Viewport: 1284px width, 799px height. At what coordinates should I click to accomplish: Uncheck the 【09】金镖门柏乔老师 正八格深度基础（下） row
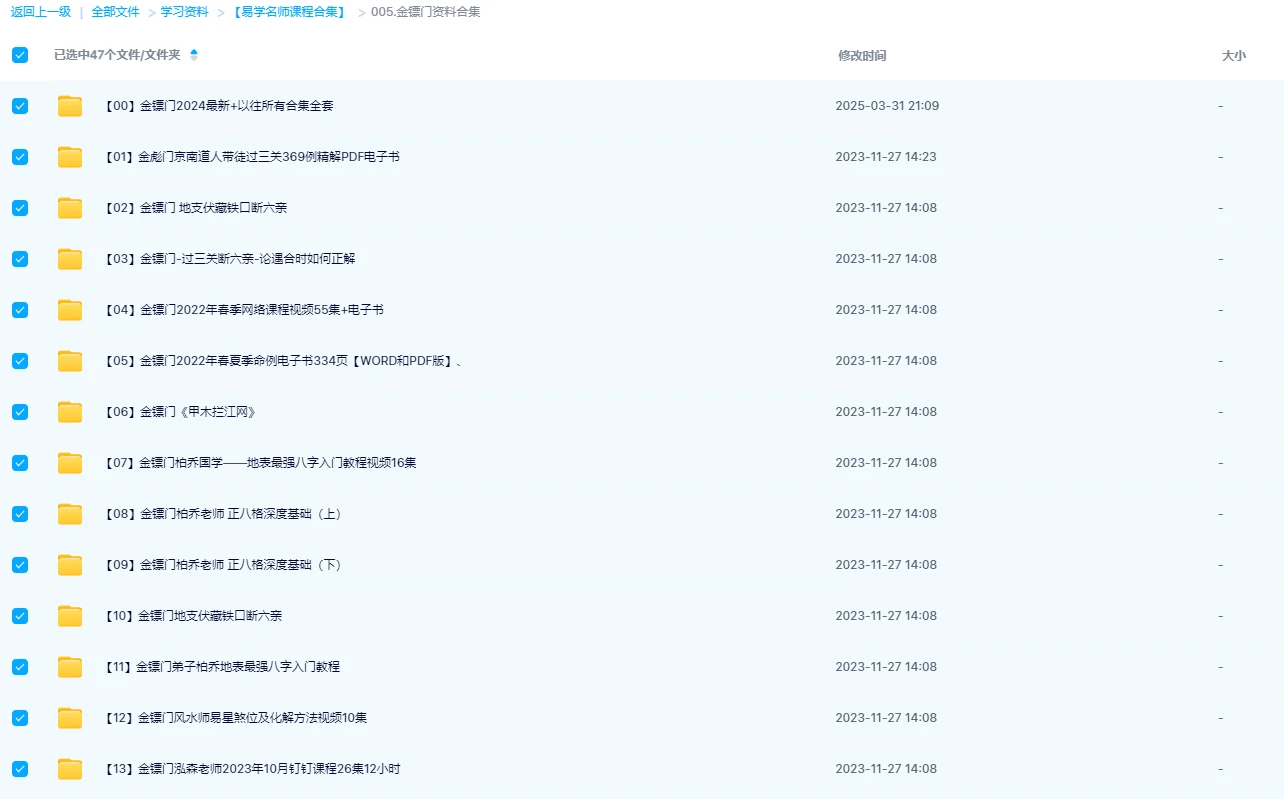coord(20,565)
